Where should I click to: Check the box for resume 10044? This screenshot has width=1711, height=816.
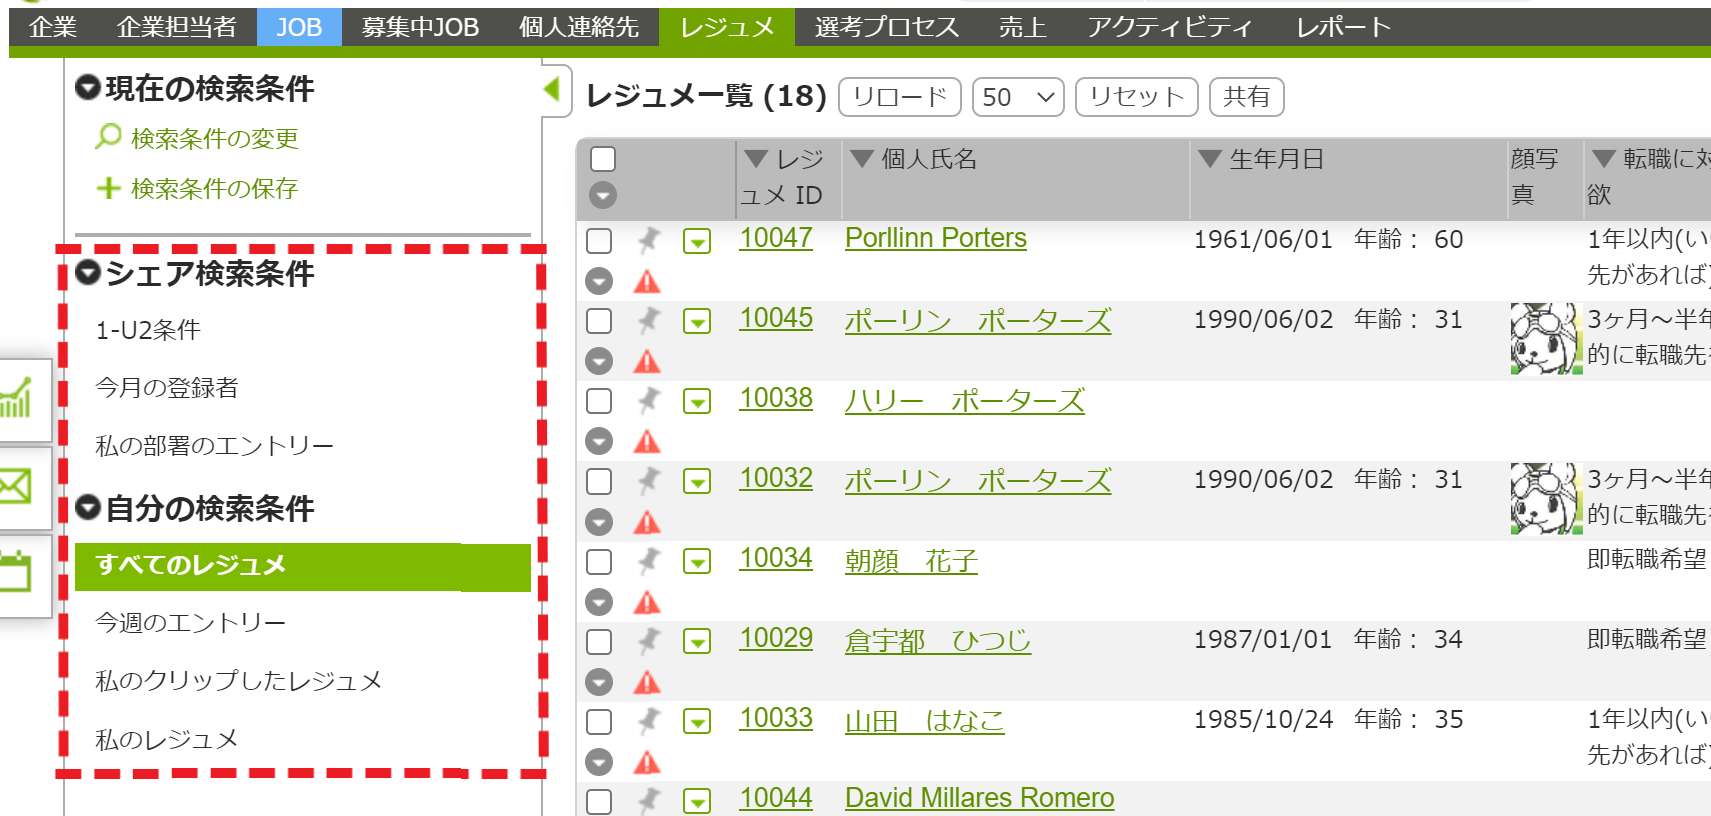tap(599, 801)
